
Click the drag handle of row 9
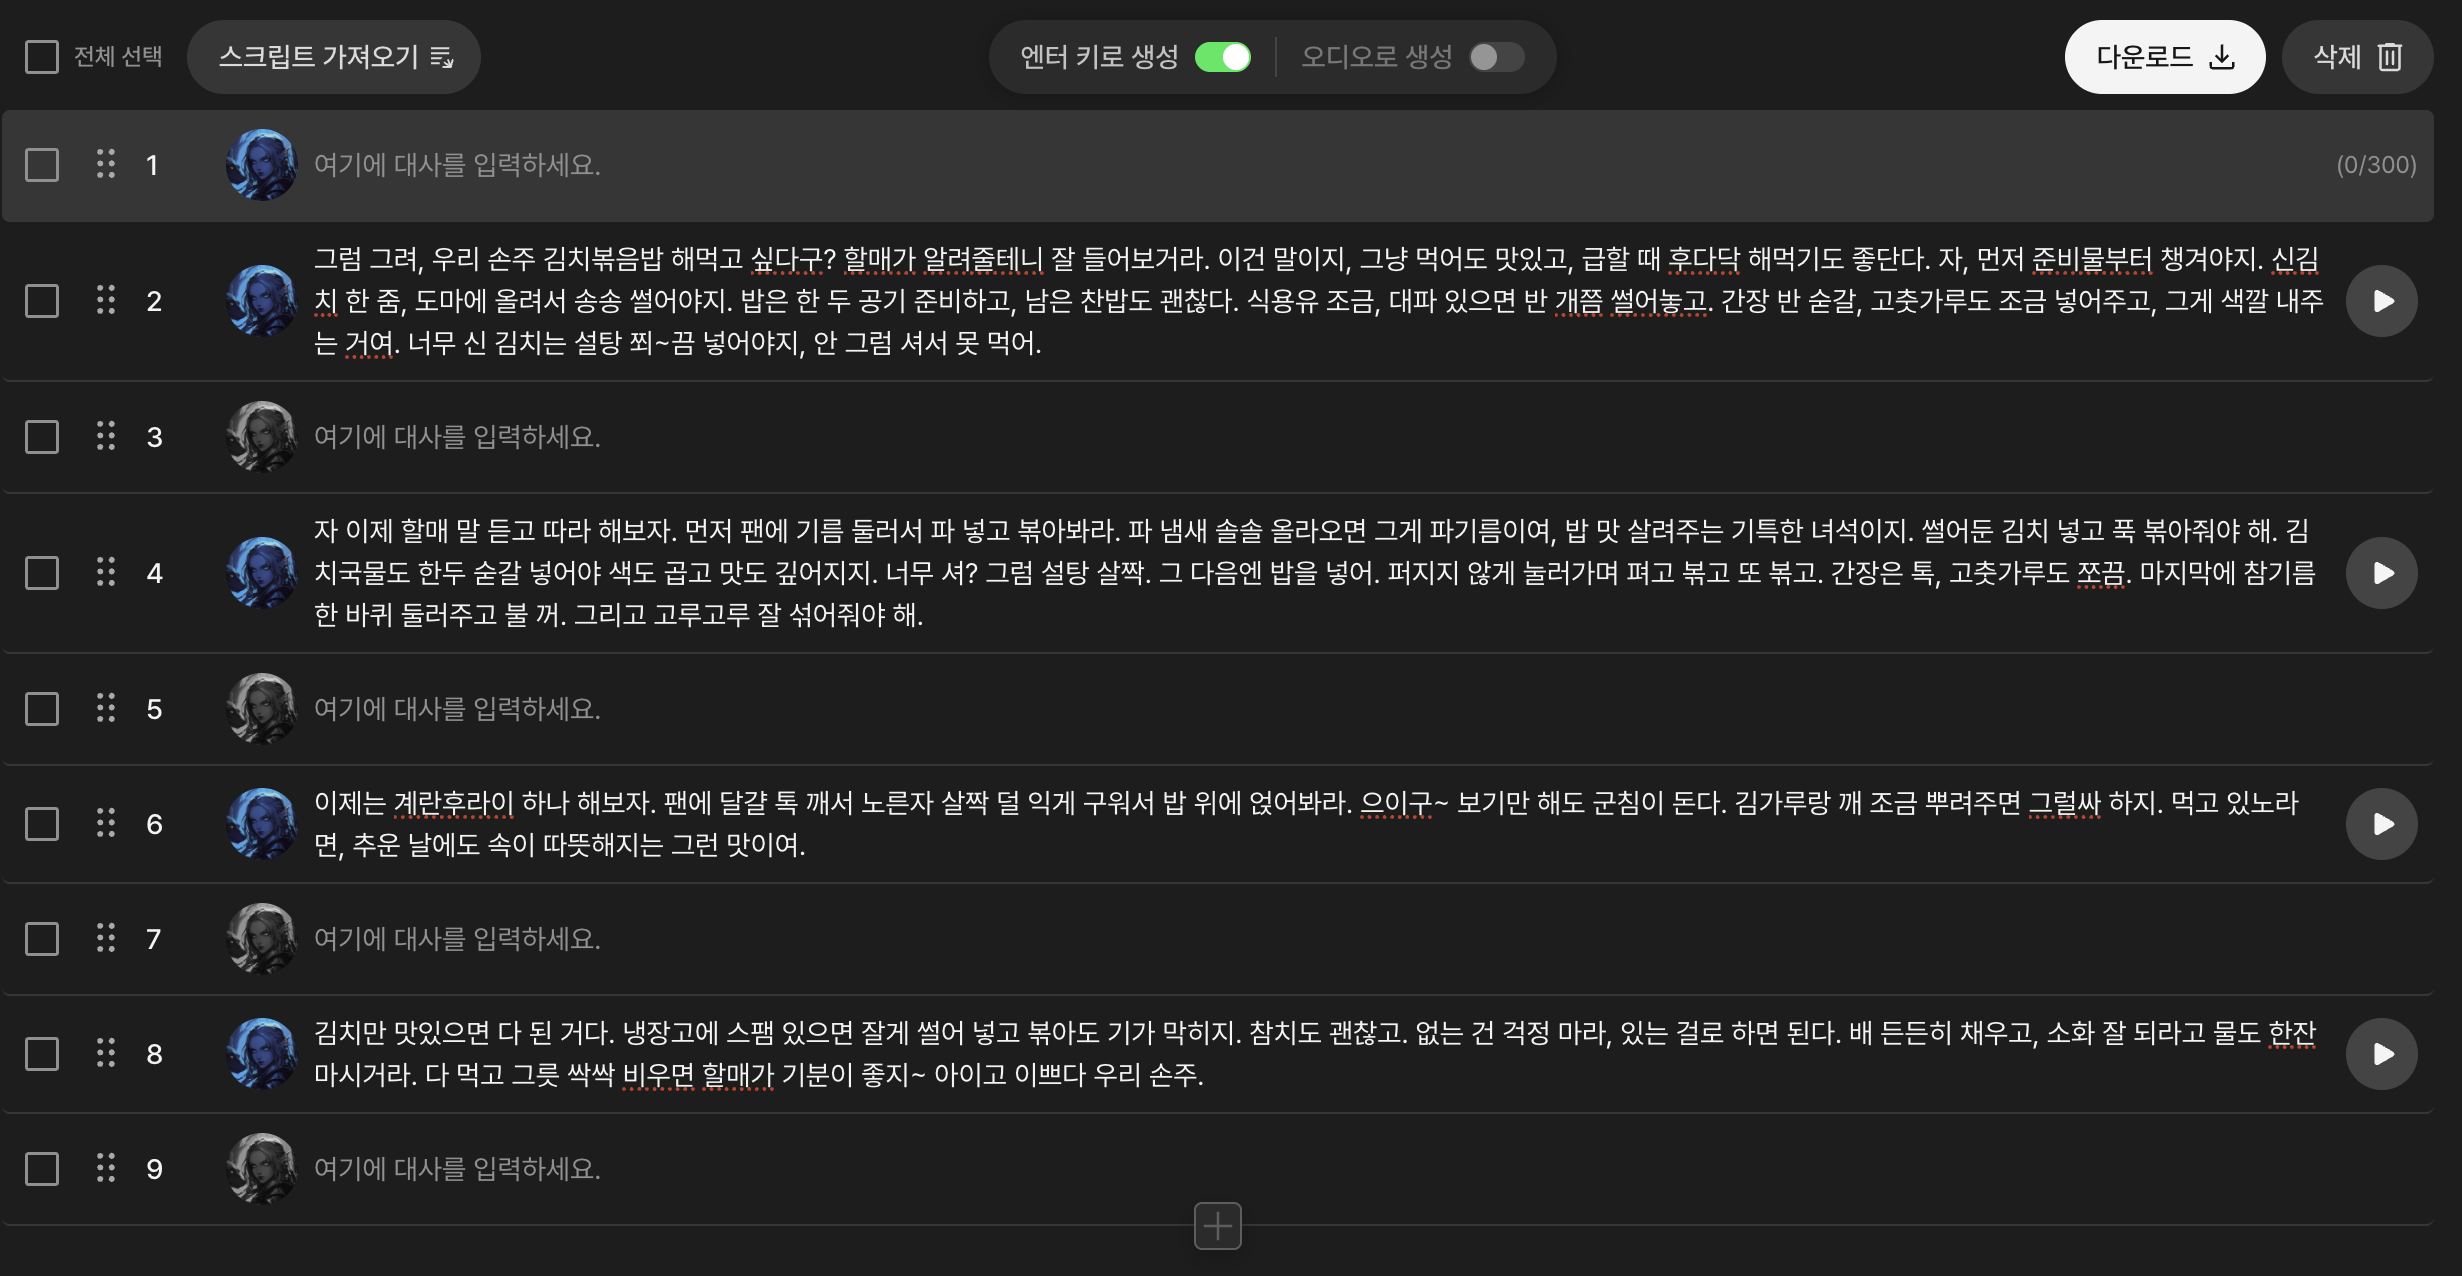[x=106, y=1168]
